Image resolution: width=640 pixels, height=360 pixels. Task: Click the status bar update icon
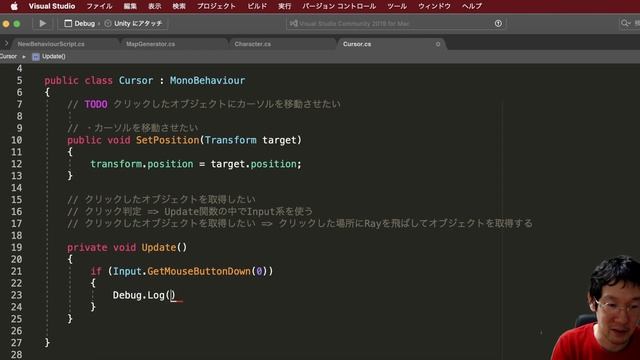click(498, 23)
